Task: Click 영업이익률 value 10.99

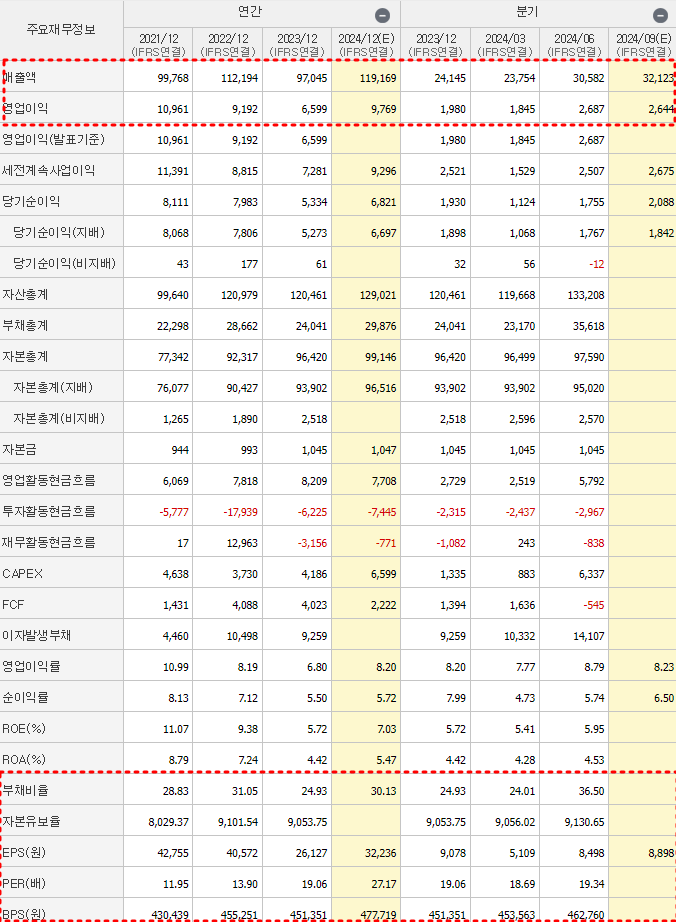Action: (x=176, y=667)
